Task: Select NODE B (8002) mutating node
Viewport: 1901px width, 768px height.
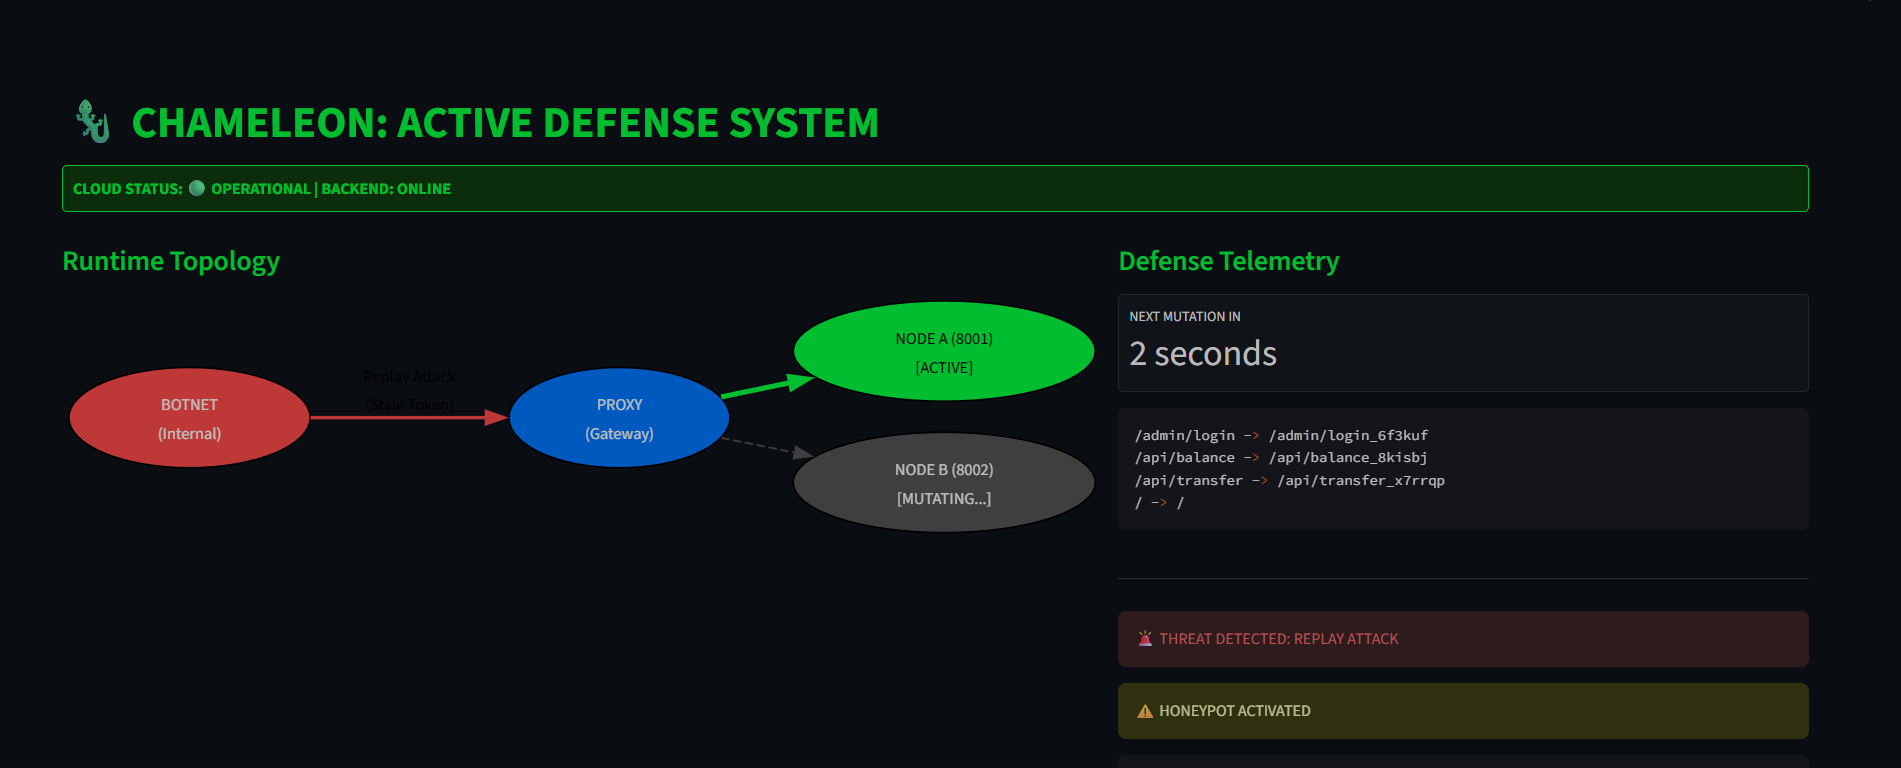Action: pos(944,483)
